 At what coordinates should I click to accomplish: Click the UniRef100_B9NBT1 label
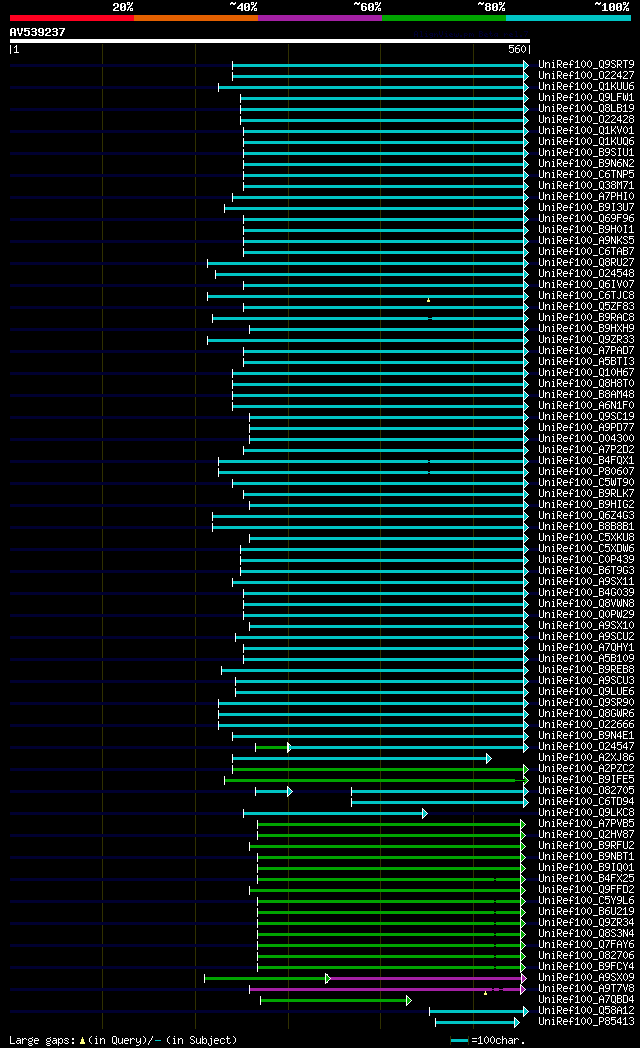(x=586, y=857)
